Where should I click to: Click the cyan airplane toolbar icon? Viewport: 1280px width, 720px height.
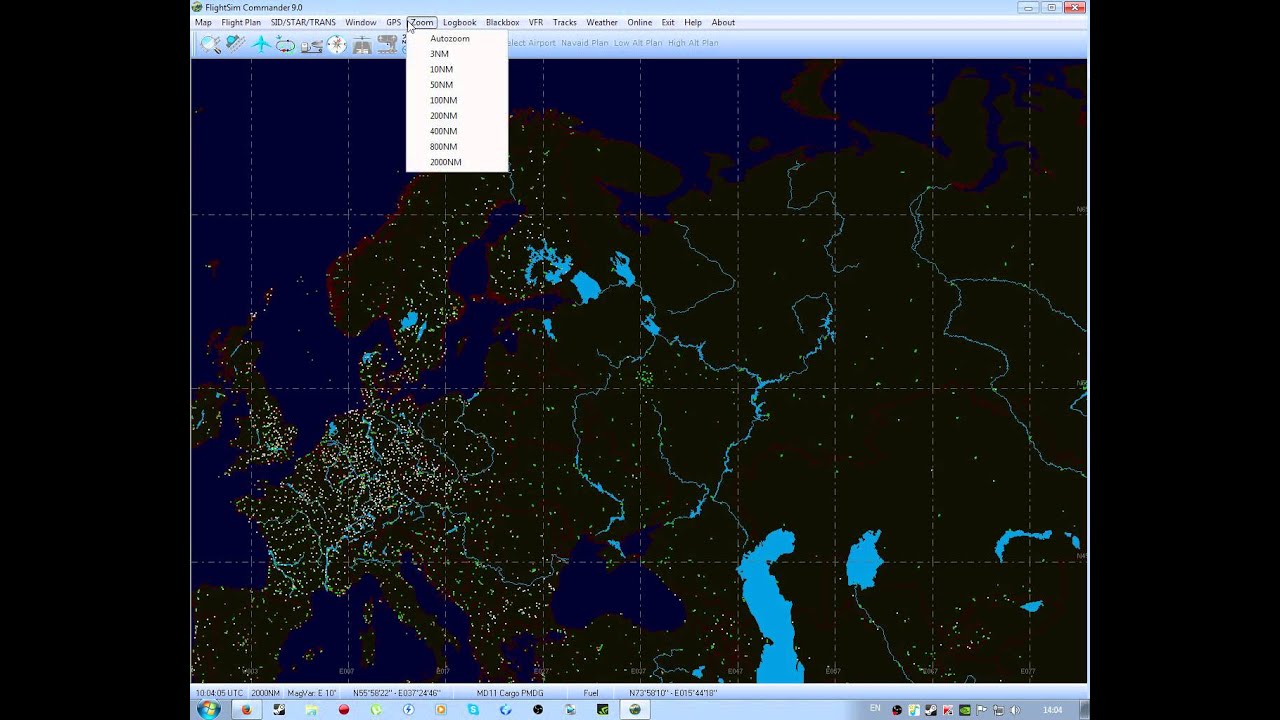(261, 44)
